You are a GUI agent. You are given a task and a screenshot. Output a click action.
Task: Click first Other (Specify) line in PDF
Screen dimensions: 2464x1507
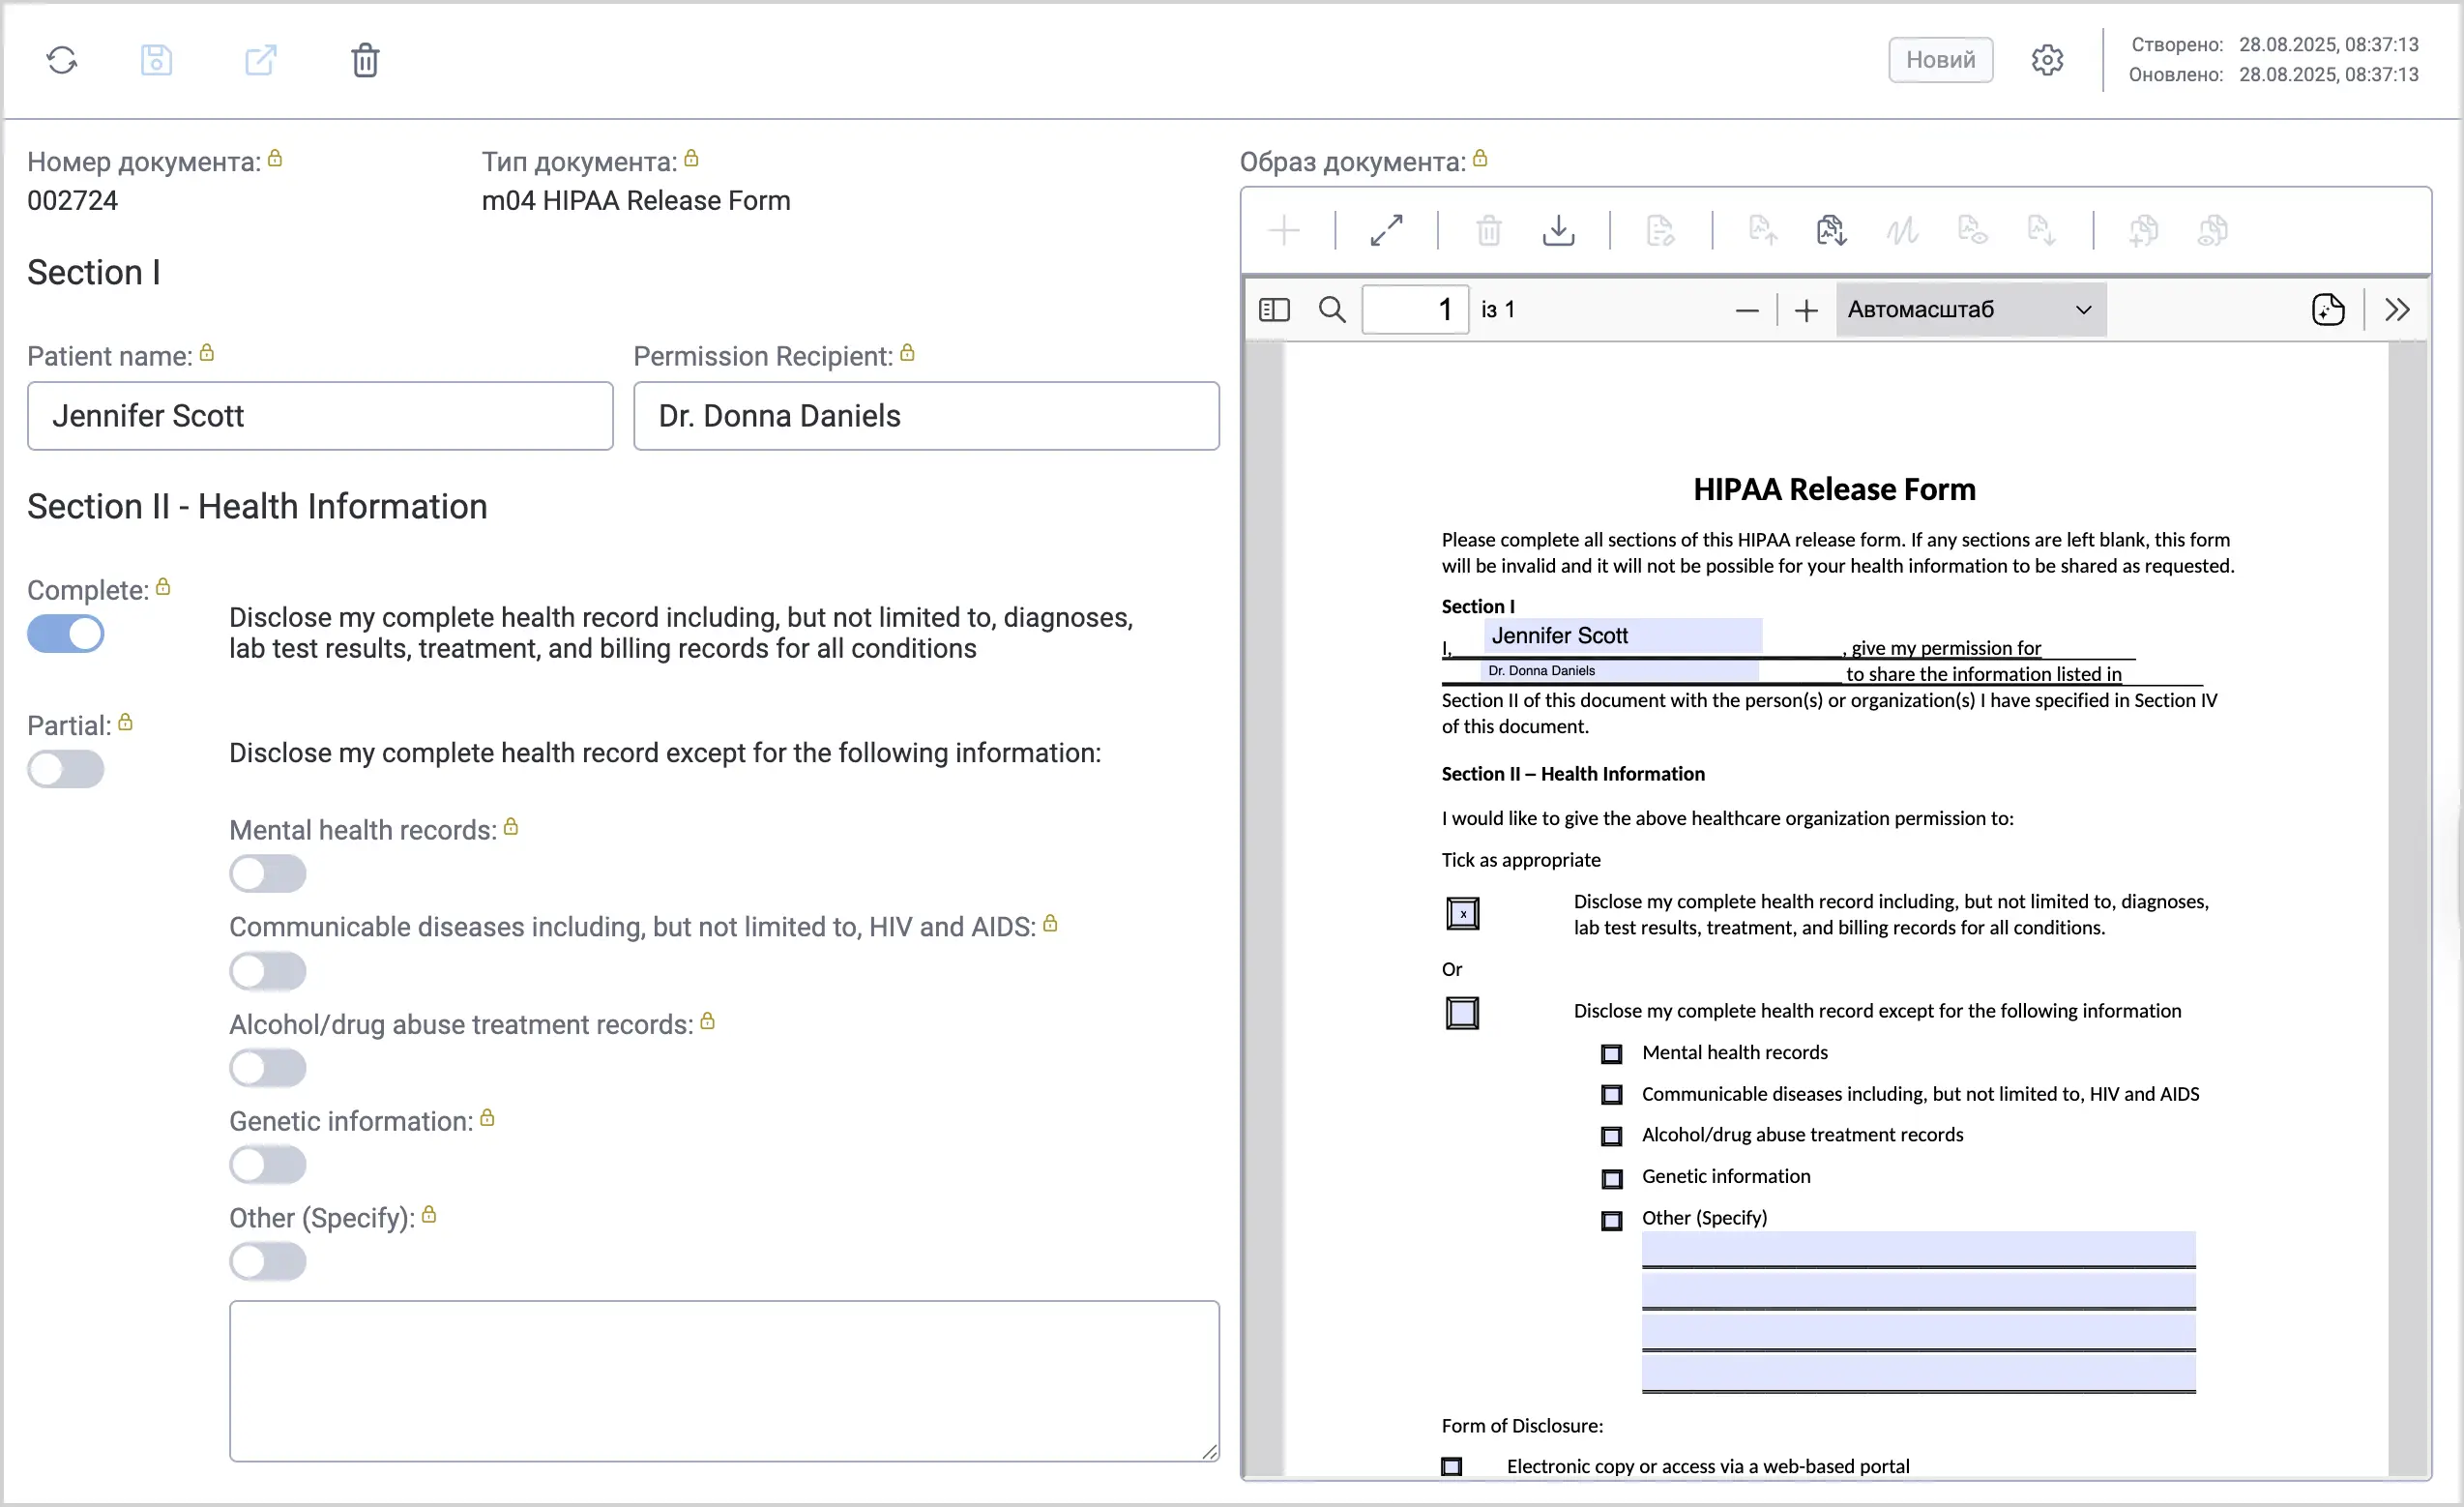[x=1918, y=1249]
